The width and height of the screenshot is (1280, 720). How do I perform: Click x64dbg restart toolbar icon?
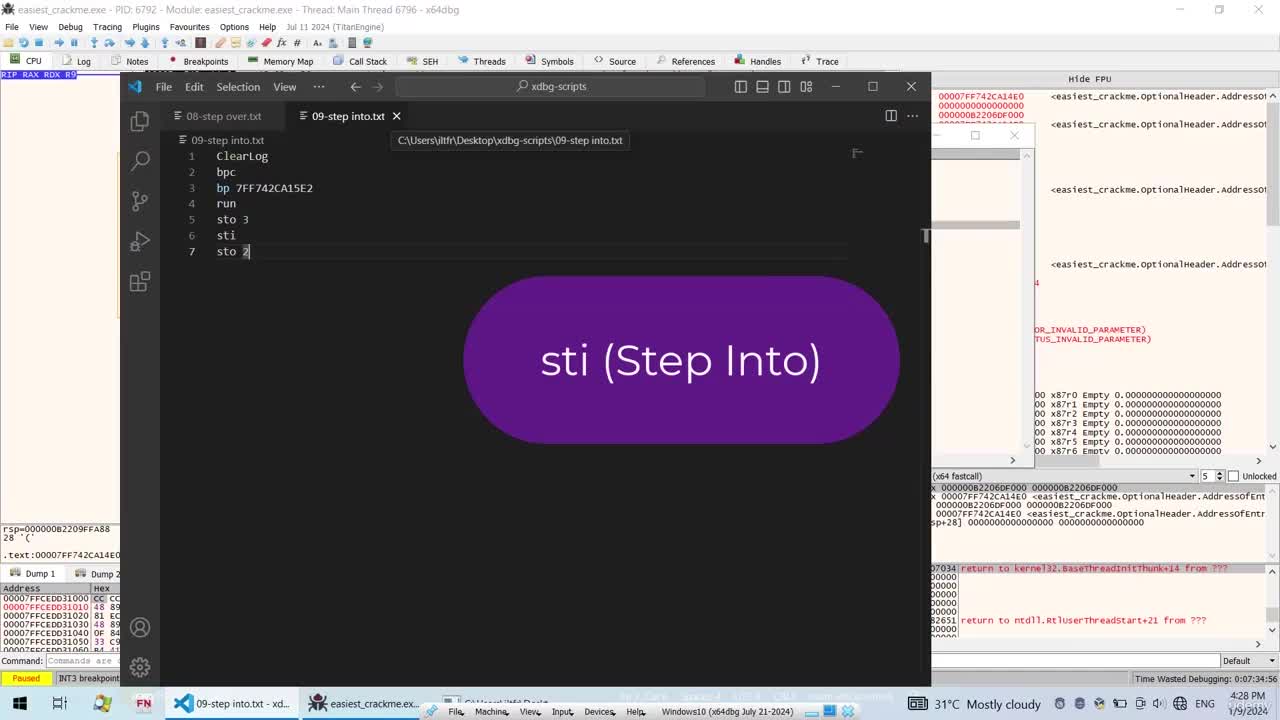pyautogui.click(x=23, y=43)
